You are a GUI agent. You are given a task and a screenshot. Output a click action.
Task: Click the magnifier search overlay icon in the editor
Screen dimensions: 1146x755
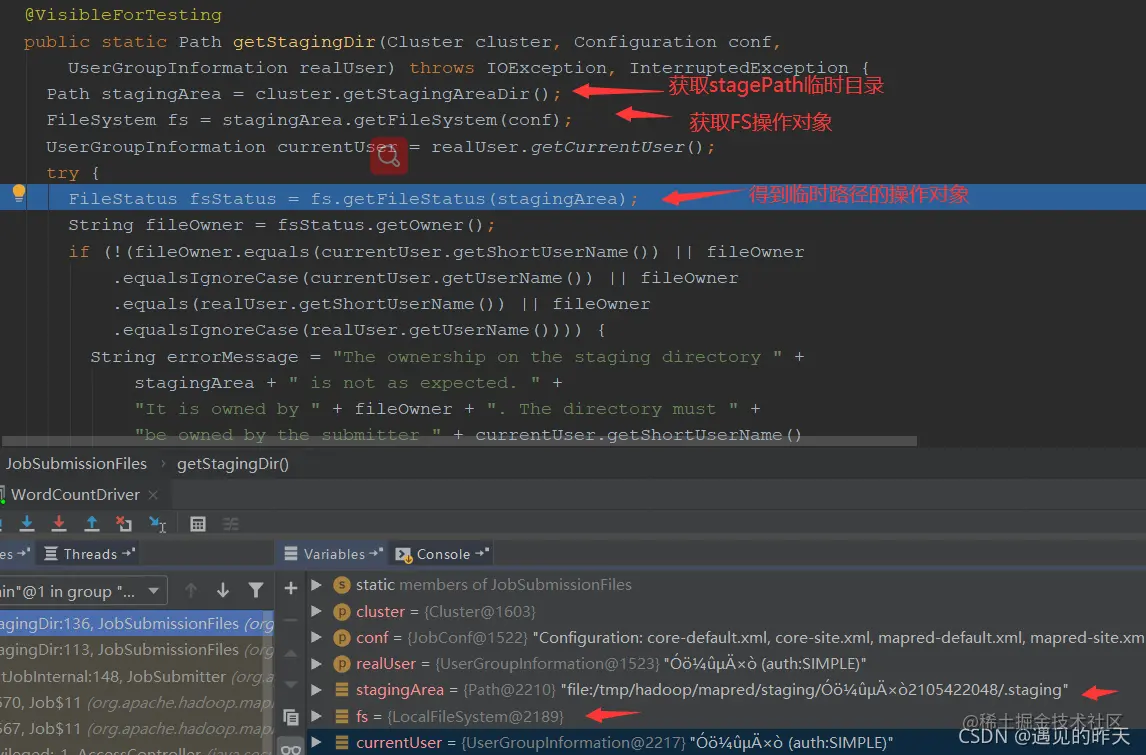click(x=389, y=155)
